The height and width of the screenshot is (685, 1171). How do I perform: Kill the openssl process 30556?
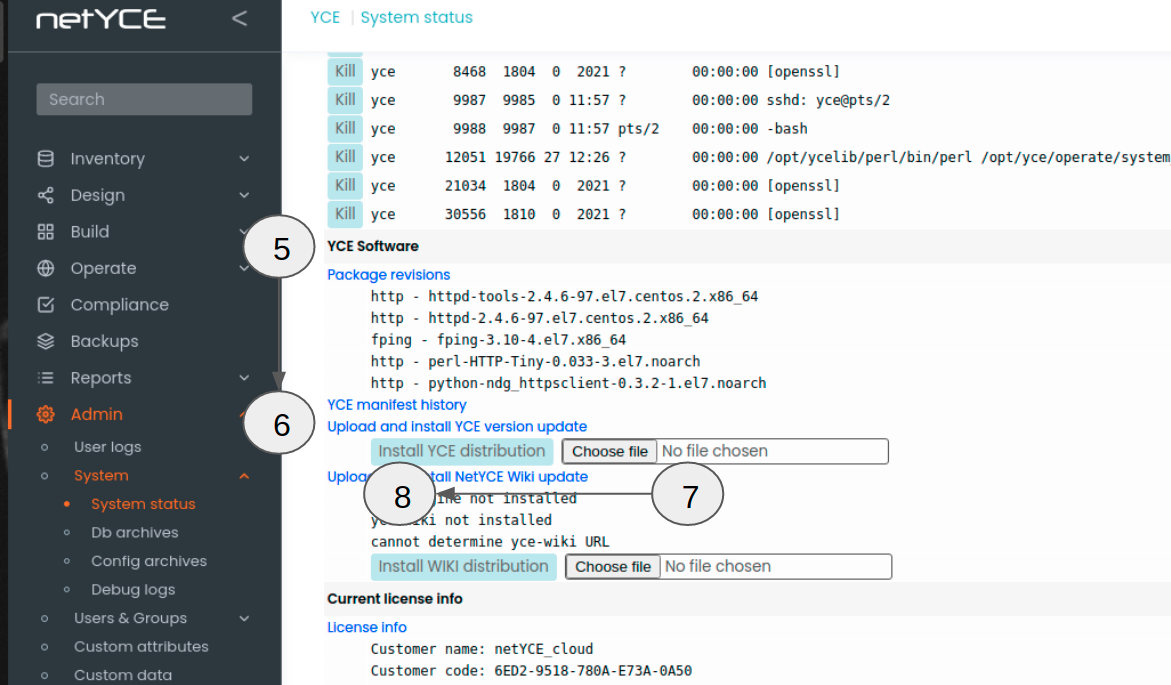(345, 214)
